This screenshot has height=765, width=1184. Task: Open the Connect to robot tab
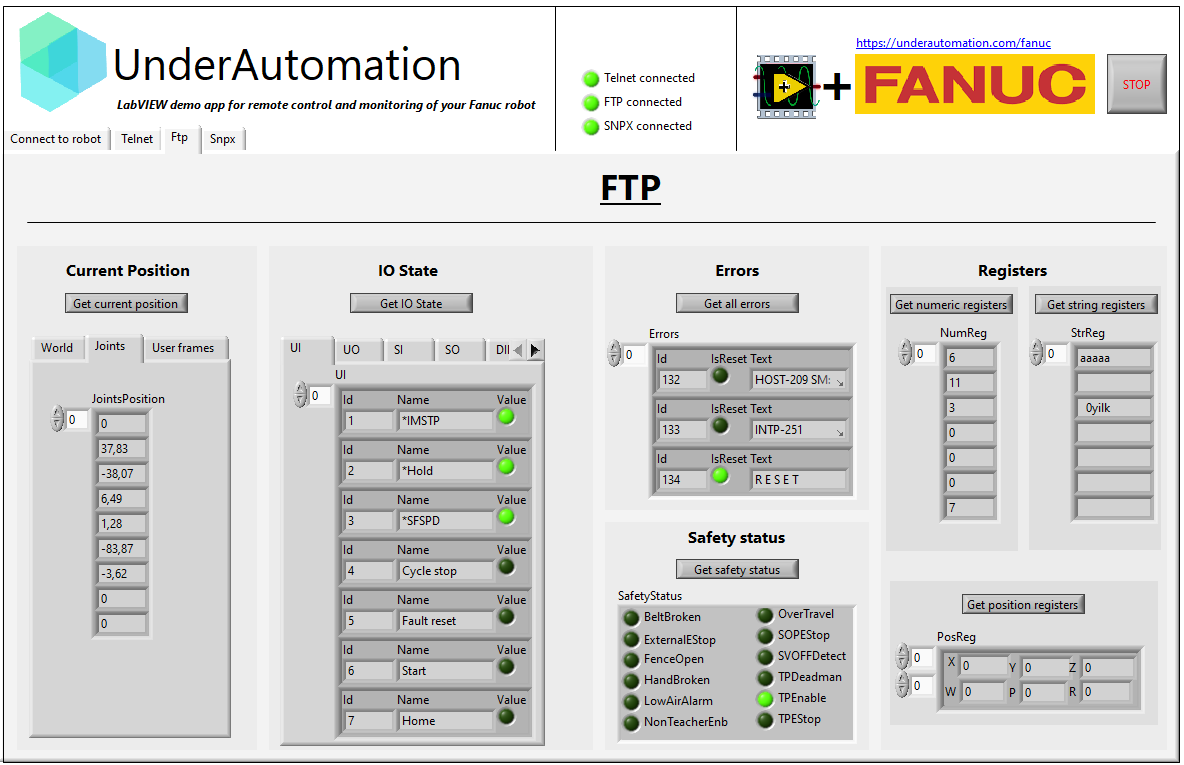tap(56, 139)
